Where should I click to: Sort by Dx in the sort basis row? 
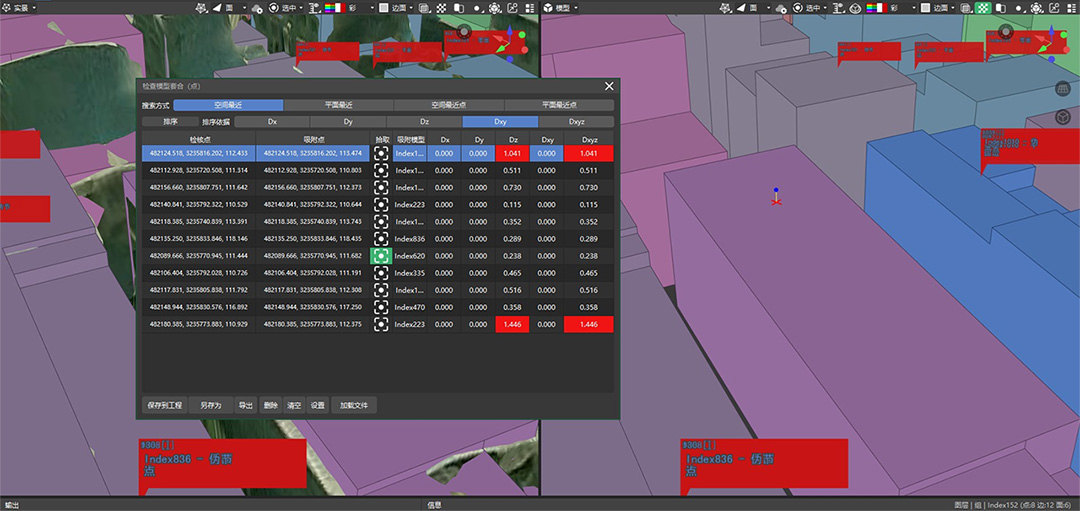click(272, 122)
